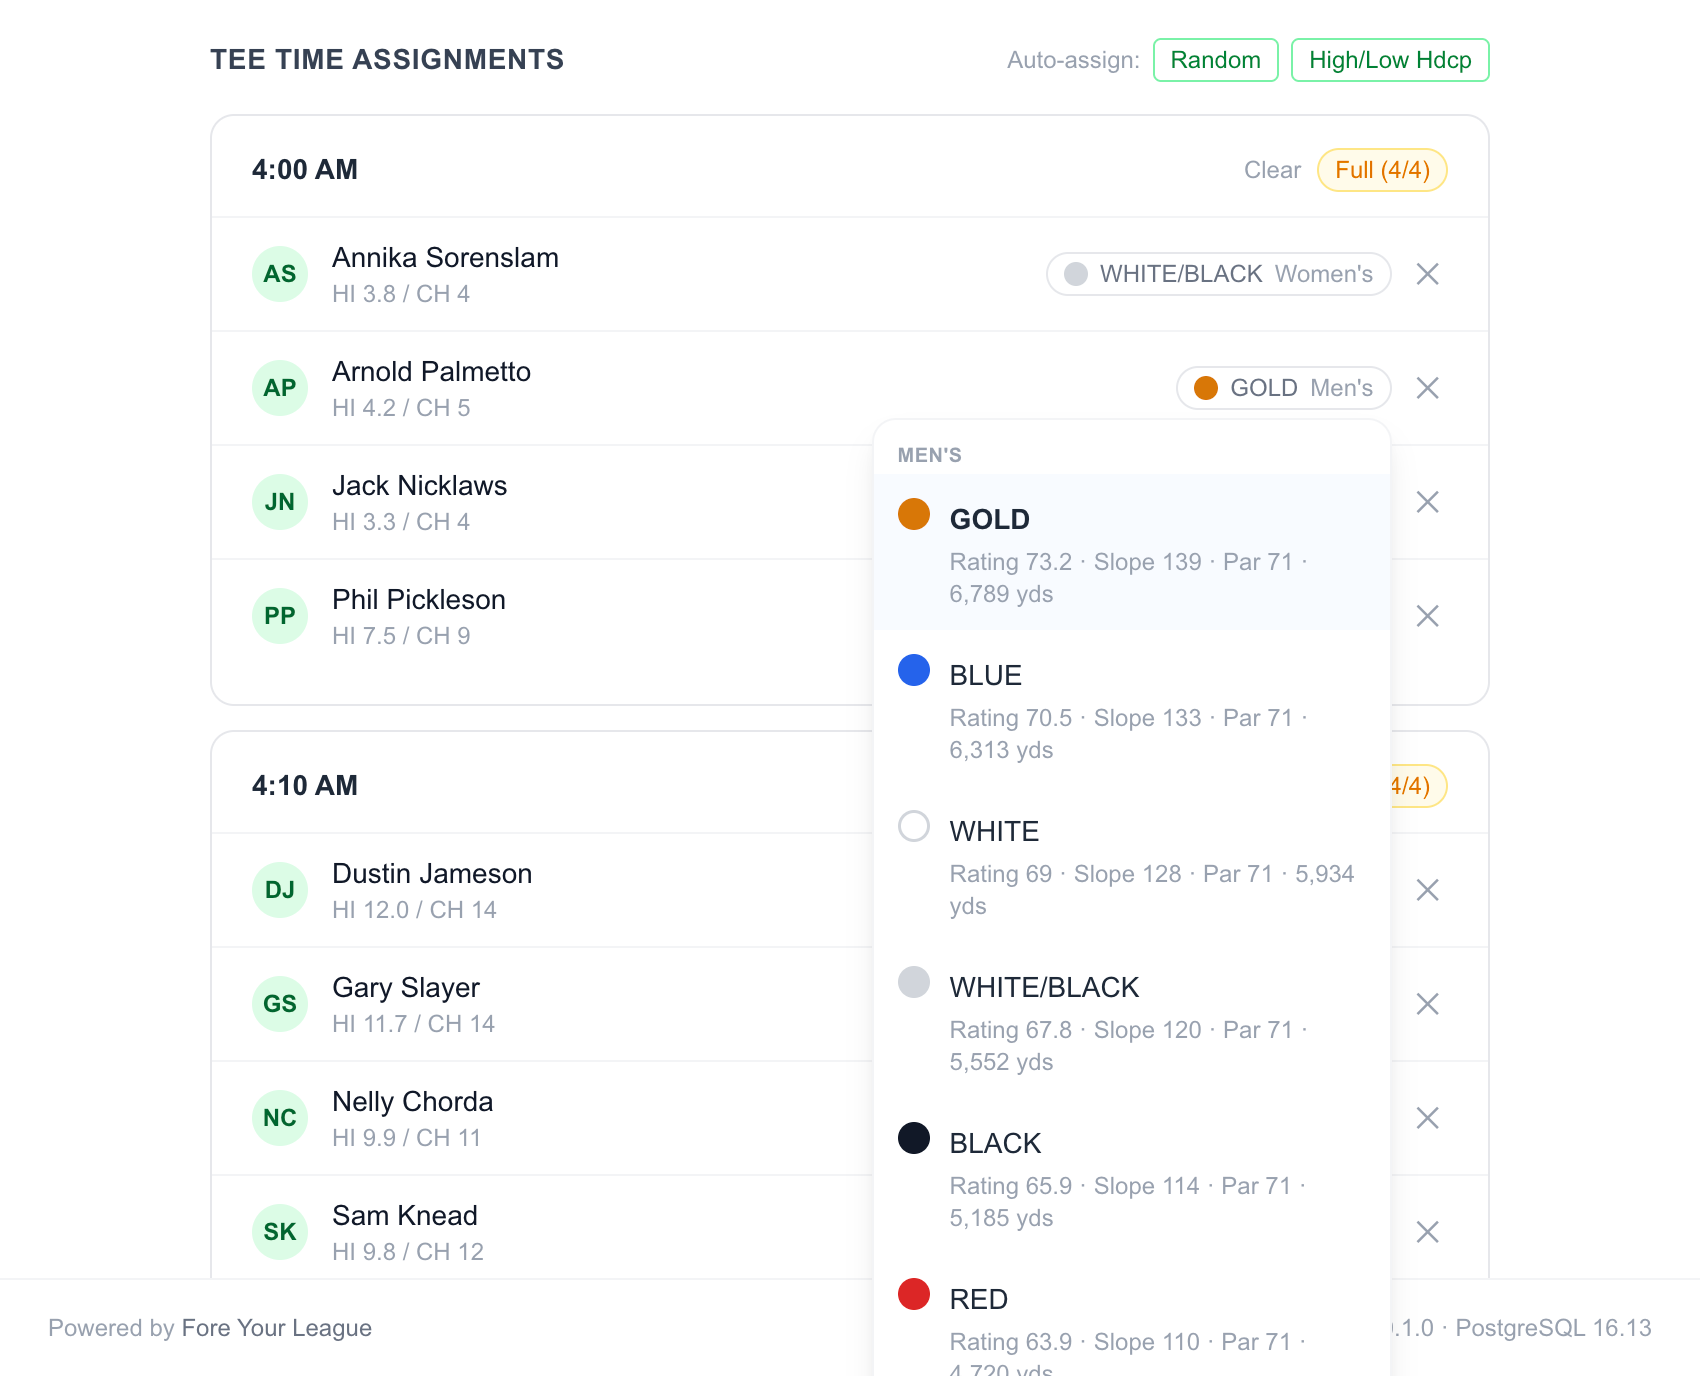Screen dimensions: 1700x1376
Task: Select the BLACK tee option
Action: click(1132, 1176)
